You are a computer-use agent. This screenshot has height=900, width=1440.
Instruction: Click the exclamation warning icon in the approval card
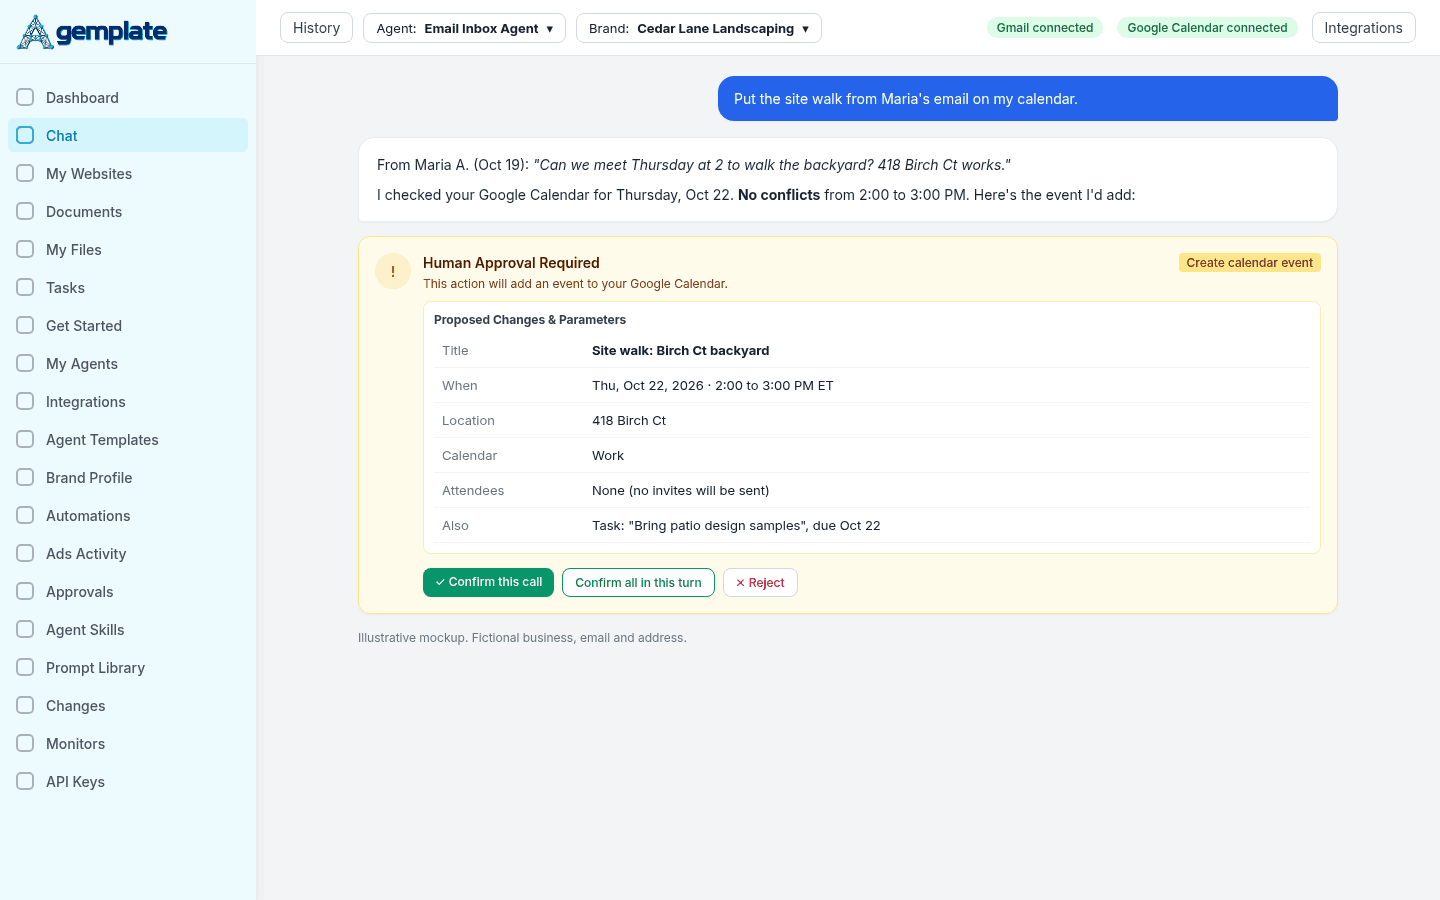[393, 271]
